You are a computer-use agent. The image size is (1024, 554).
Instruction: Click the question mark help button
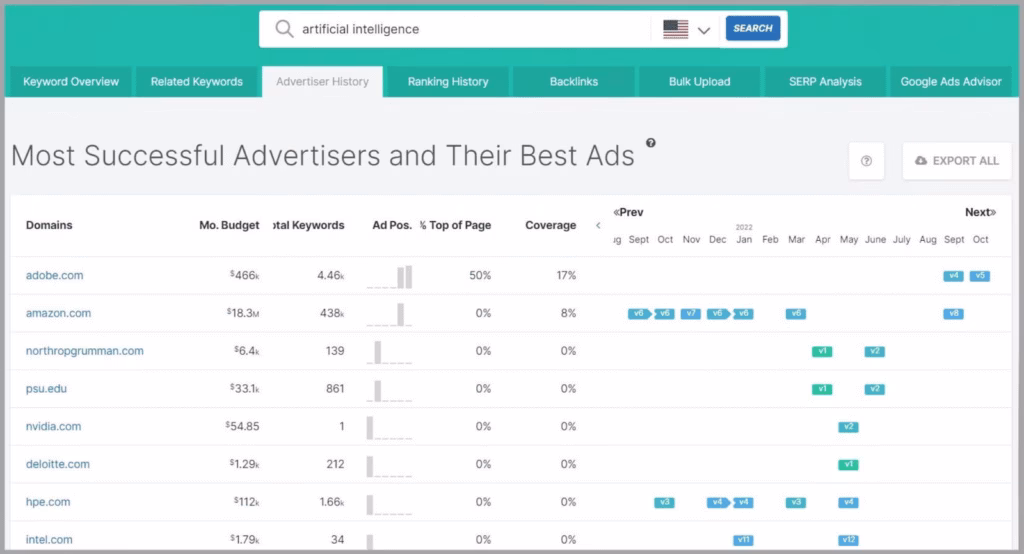click(866, 161)
